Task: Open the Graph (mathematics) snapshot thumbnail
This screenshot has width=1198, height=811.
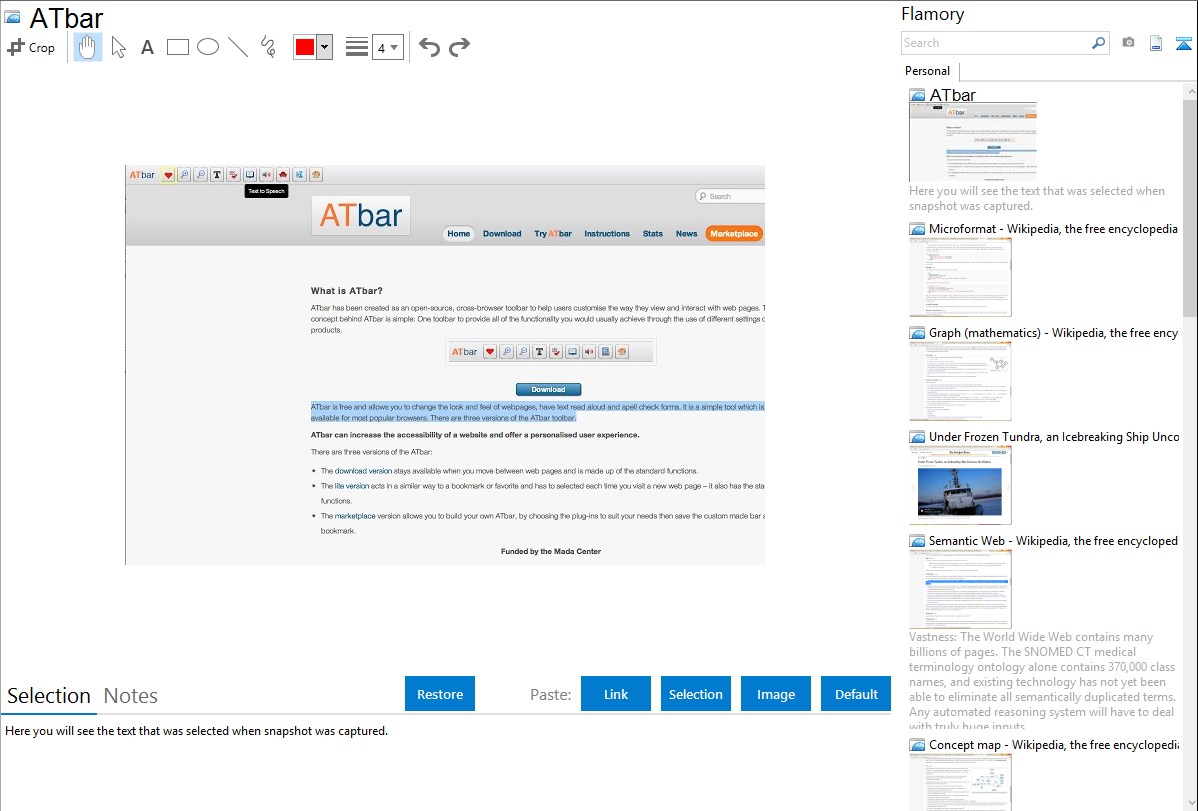Action: (x=960, y=381)
